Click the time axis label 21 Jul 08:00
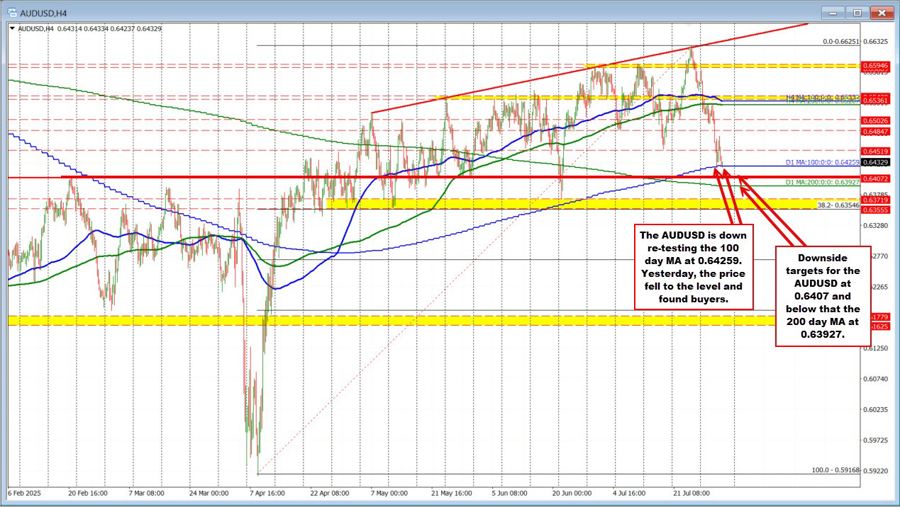Screen dimensions: 900x507 692,493
